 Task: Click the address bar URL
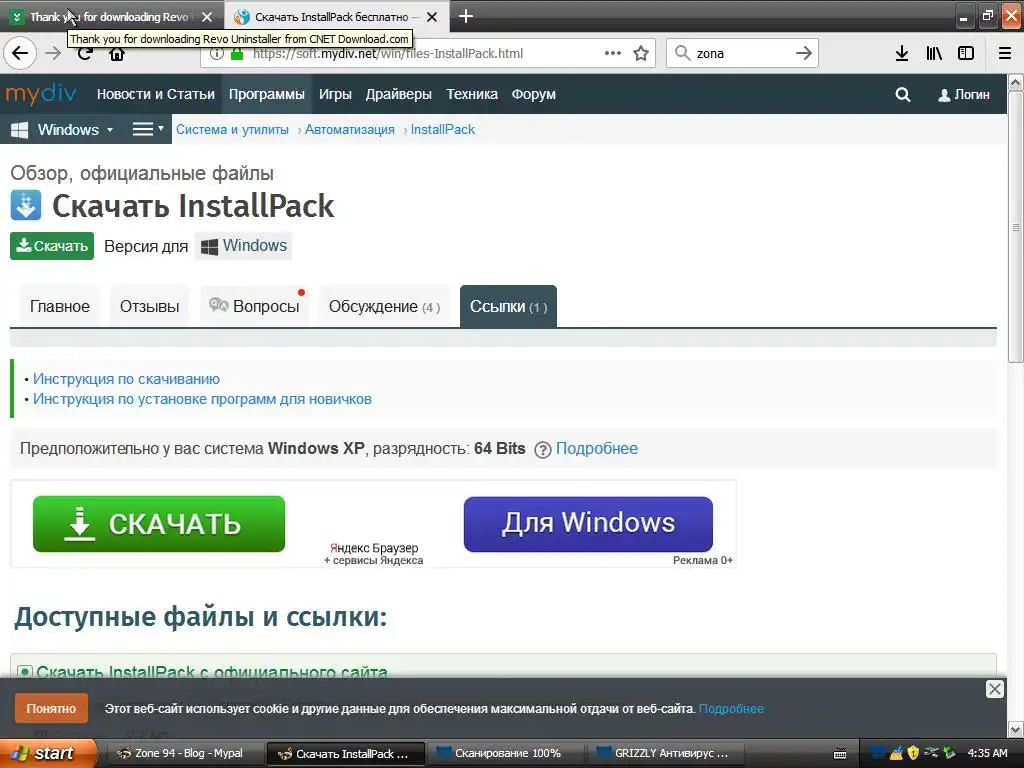(387, 54)
